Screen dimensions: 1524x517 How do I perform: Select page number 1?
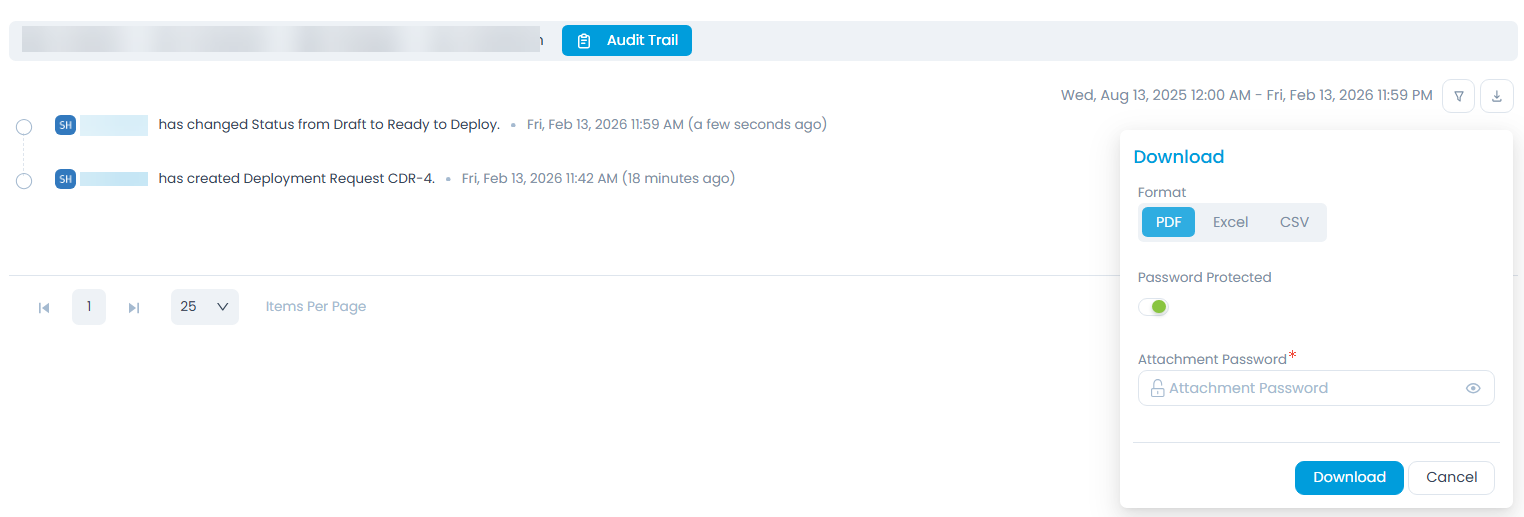tap(89, 307)
